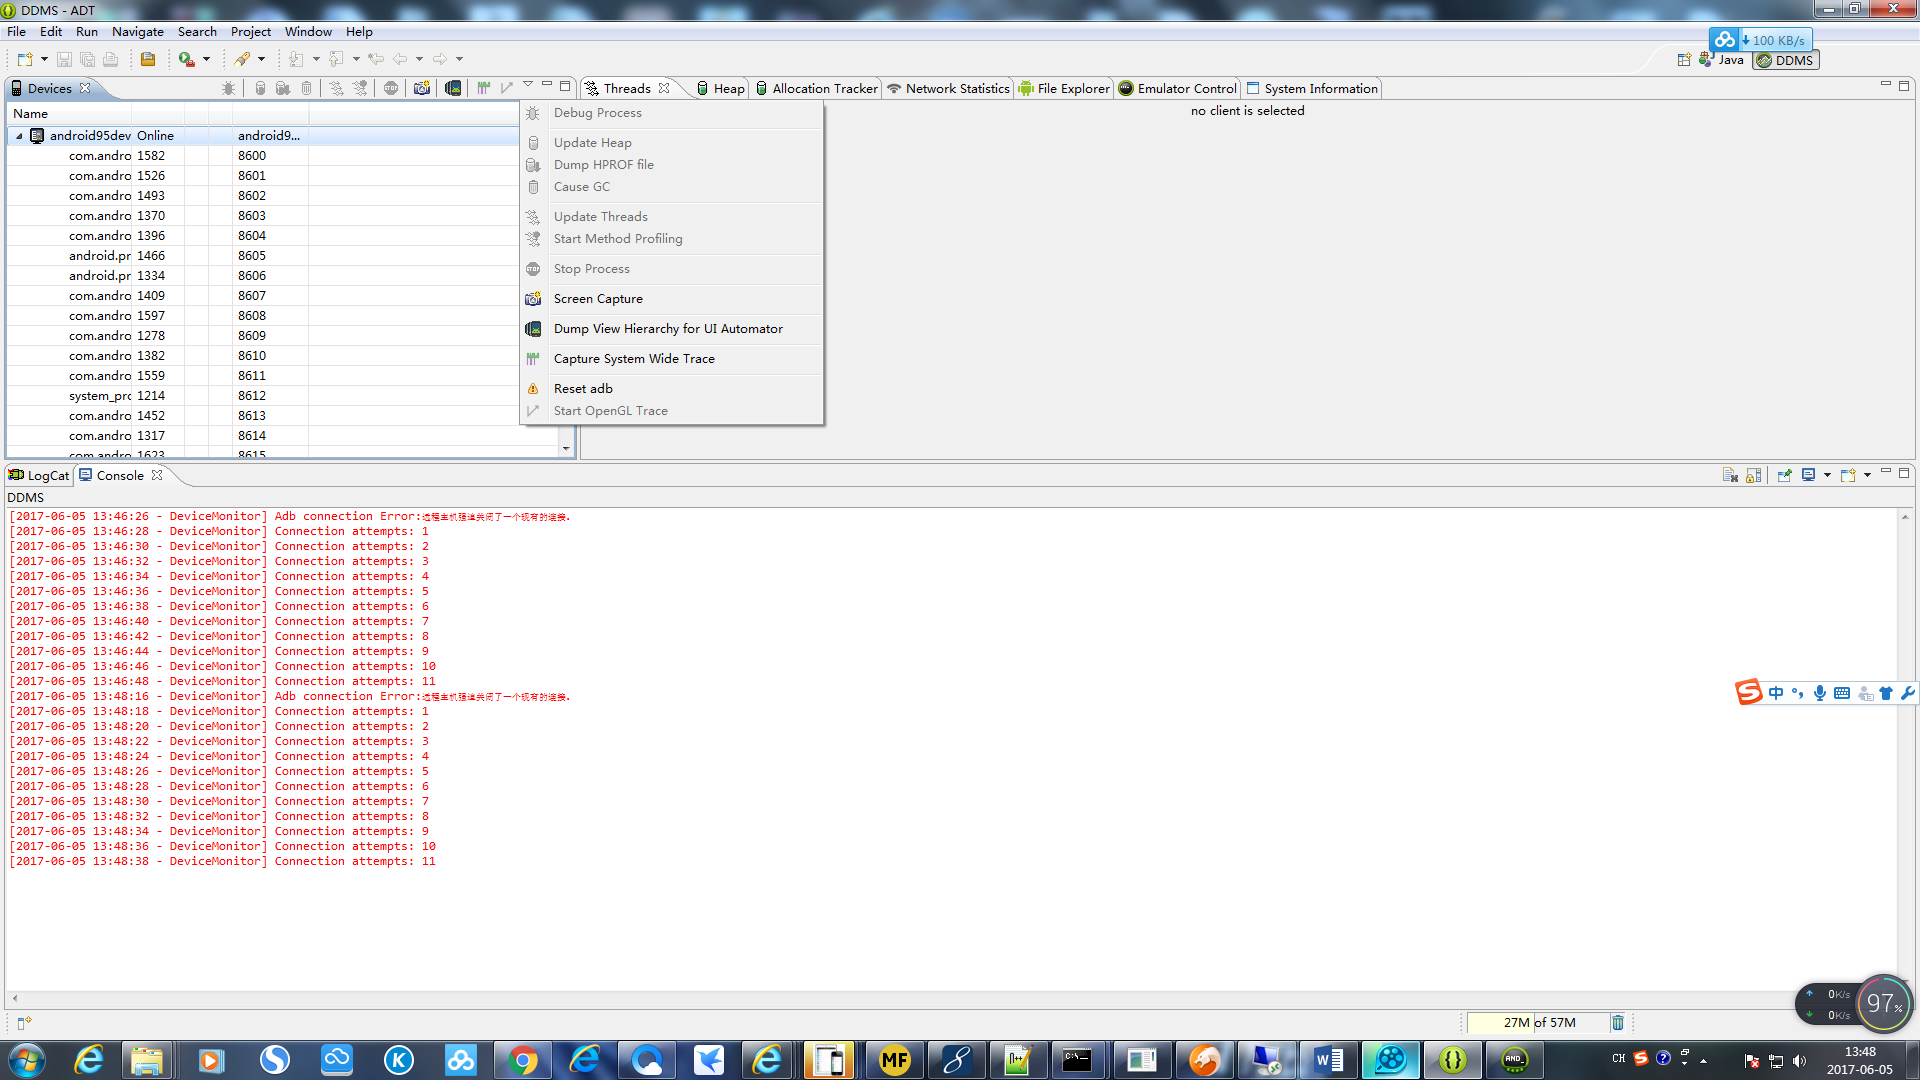Screen dimensions: 1920x1080
Task: Open the Network Statistics tab
Action: click(x=948, y=89)
